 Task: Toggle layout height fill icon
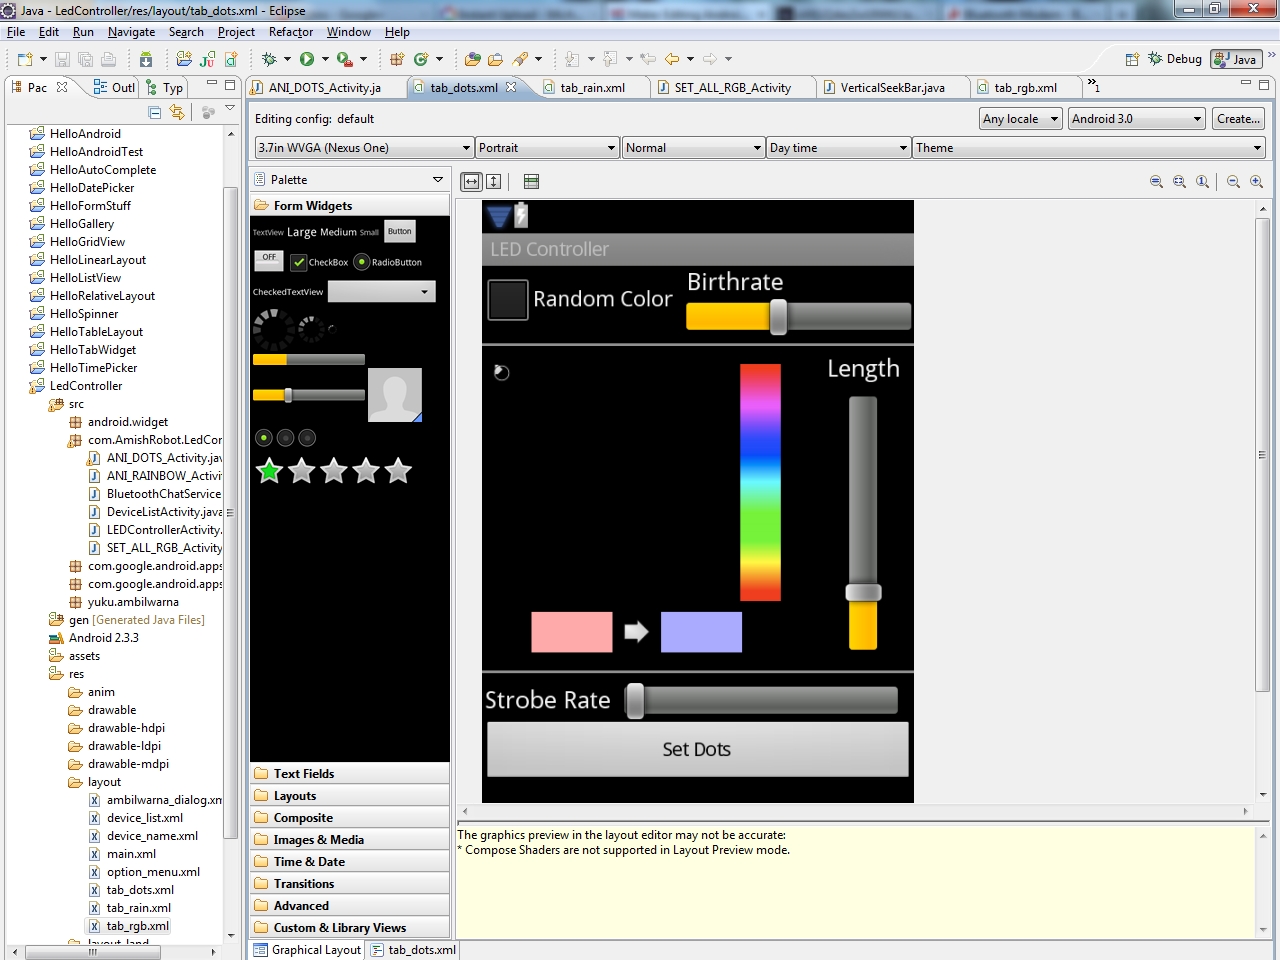tap(494, 181)
